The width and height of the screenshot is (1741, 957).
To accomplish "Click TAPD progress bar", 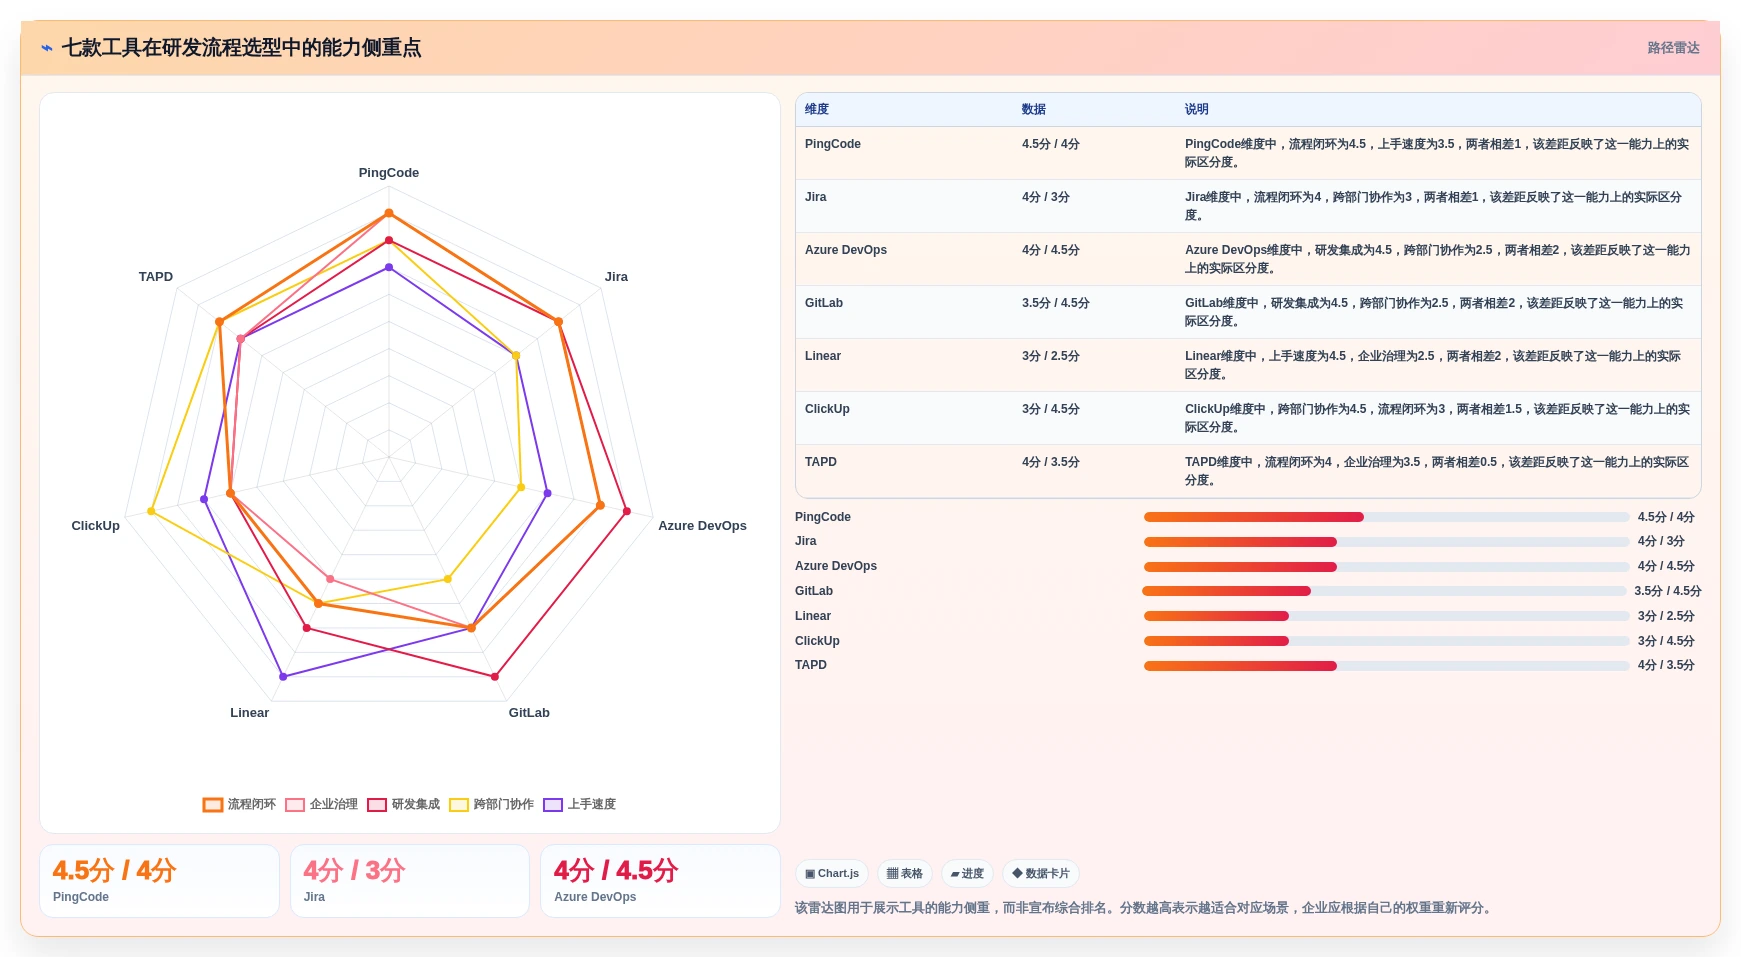I will pyautogui.click(x=1386, y=666).
